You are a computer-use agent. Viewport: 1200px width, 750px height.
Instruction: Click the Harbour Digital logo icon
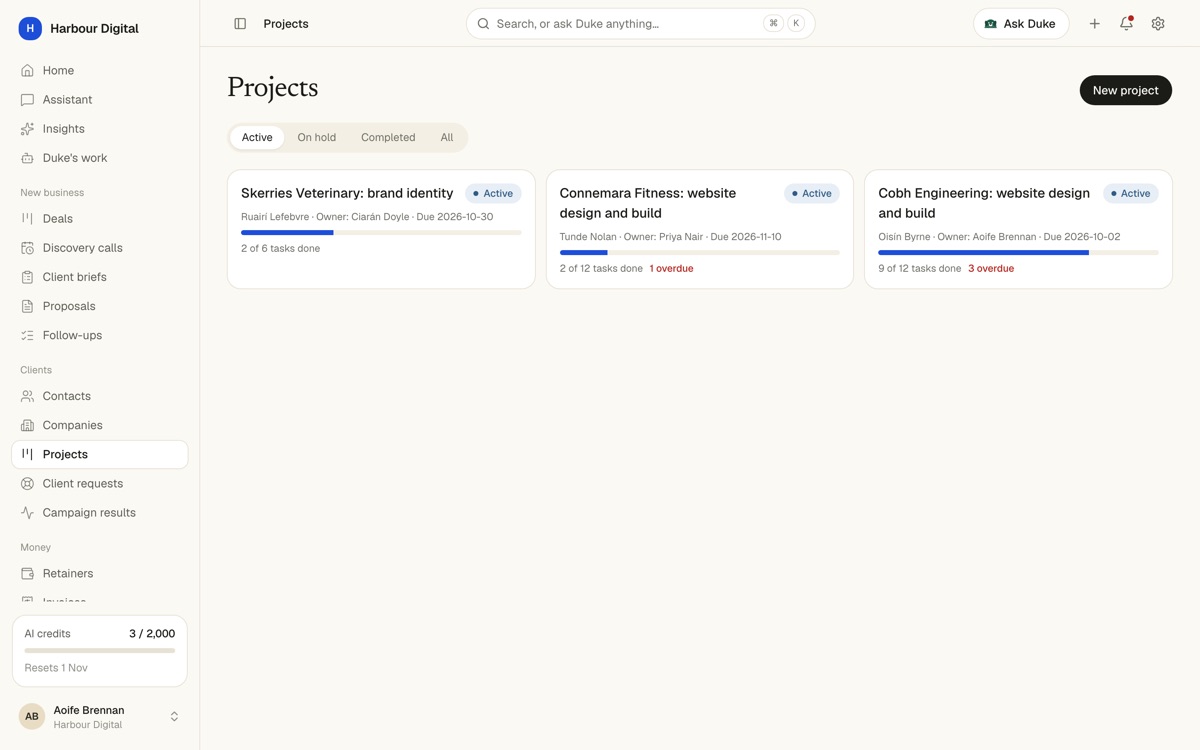(30, 29)
